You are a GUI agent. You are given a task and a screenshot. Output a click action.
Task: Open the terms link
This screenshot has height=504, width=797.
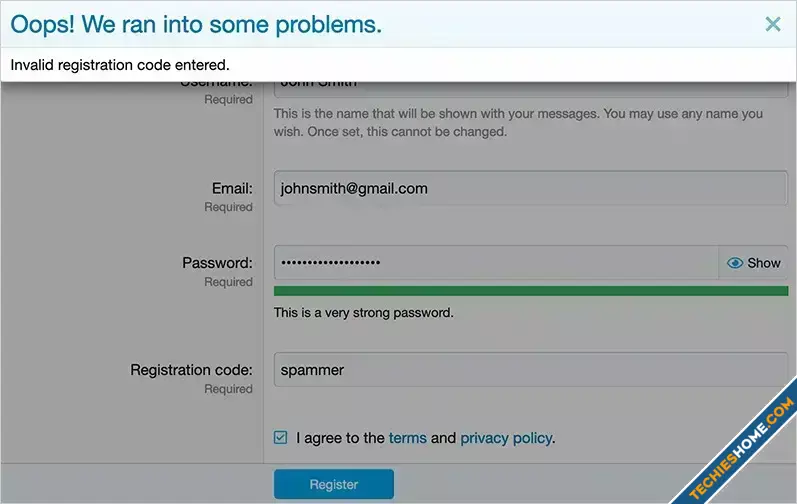coord(407,438)
